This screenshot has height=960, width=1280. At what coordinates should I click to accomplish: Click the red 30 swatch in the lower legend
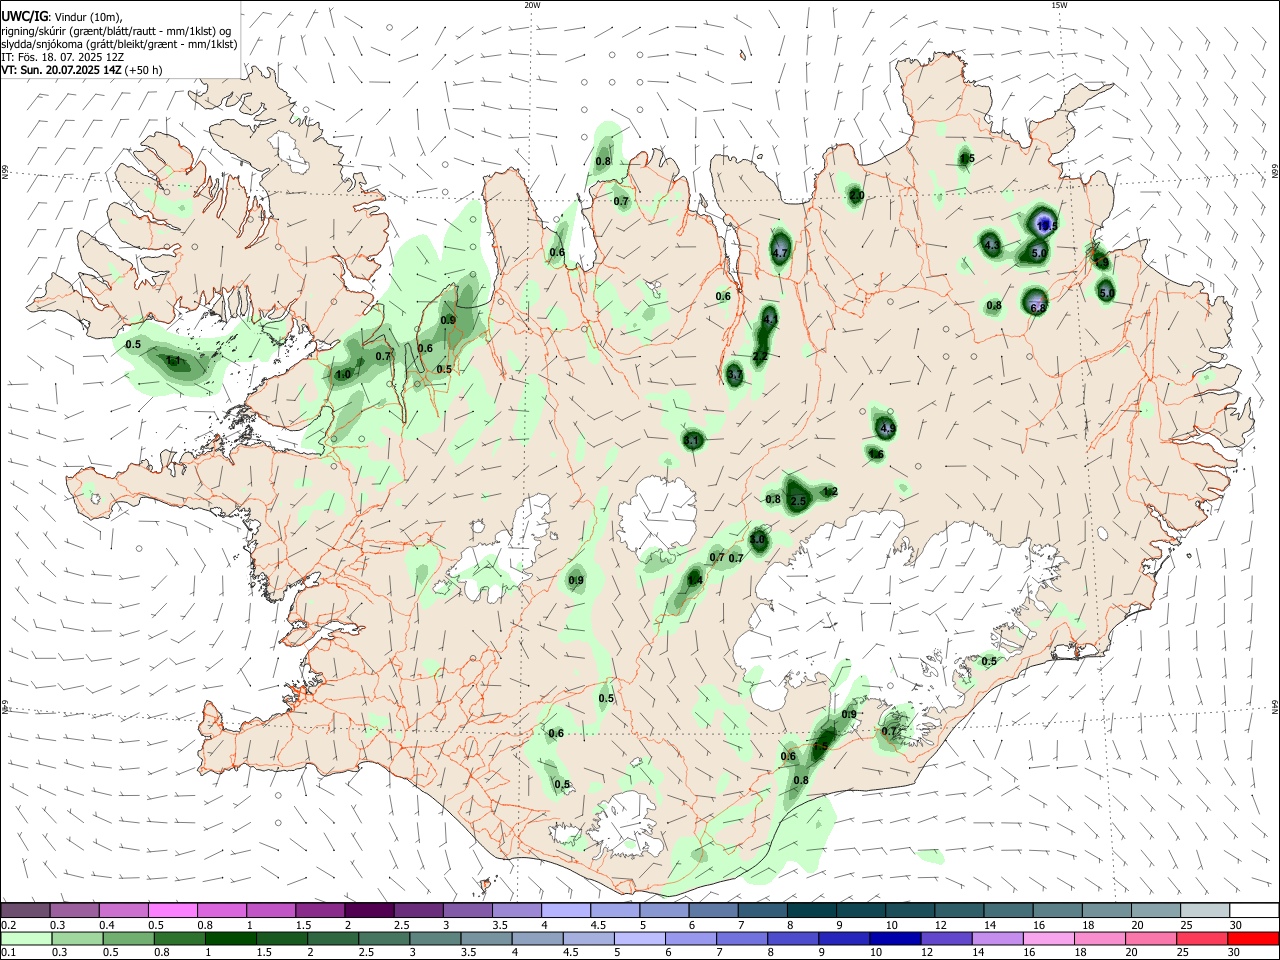click(x=1251, y=939)
